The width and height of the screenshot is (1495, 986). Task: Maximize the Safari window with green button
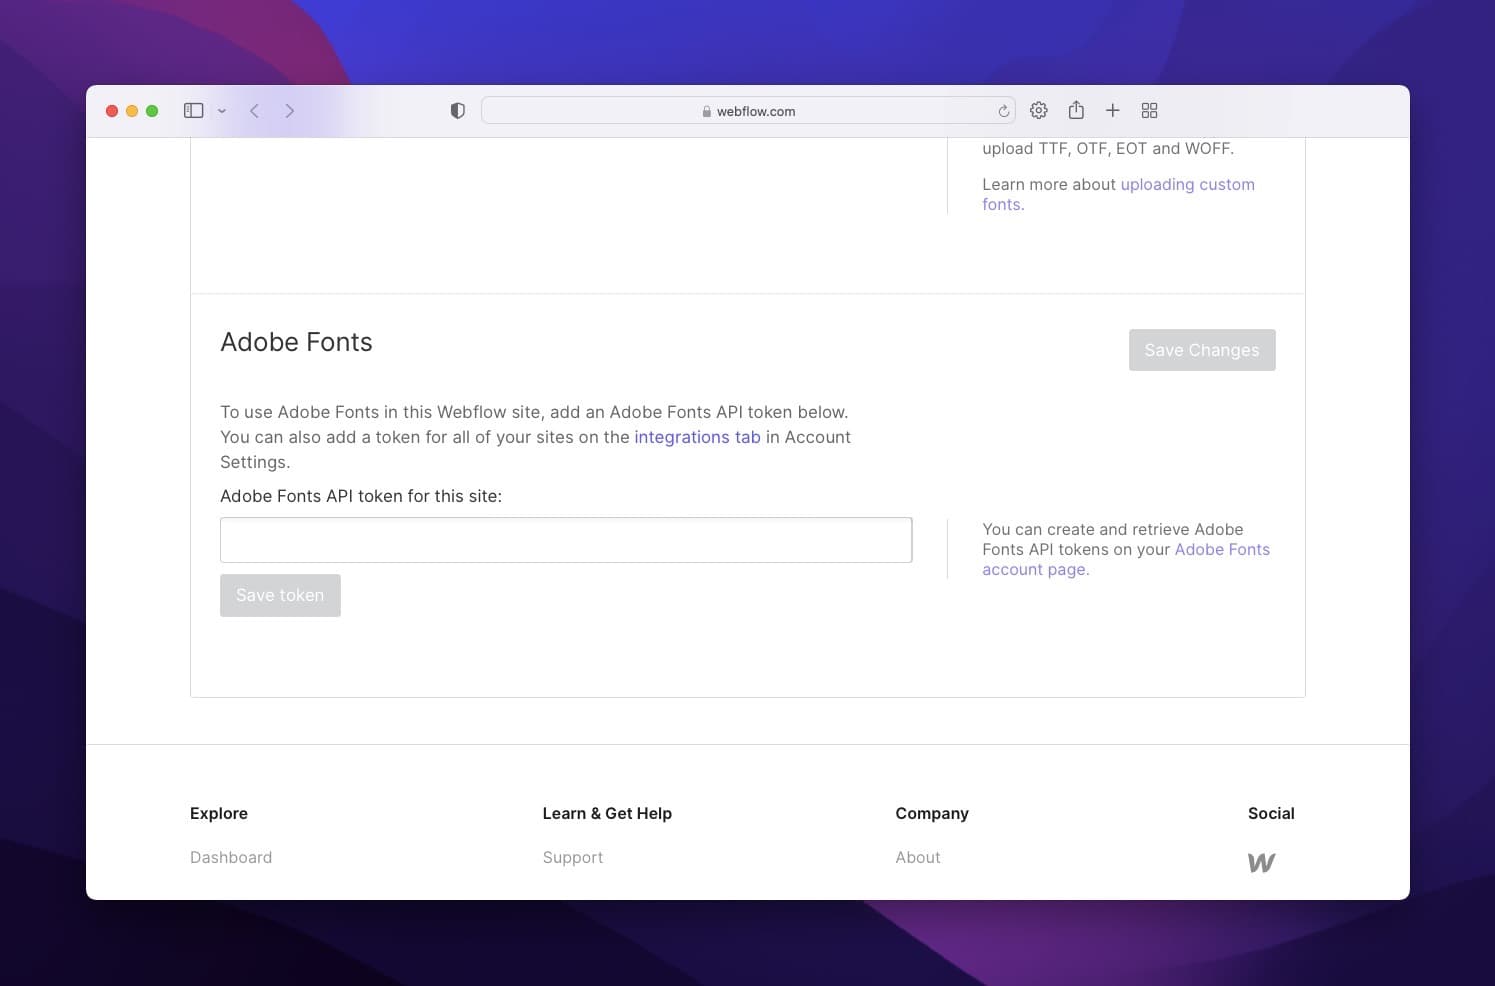[152, 111]
